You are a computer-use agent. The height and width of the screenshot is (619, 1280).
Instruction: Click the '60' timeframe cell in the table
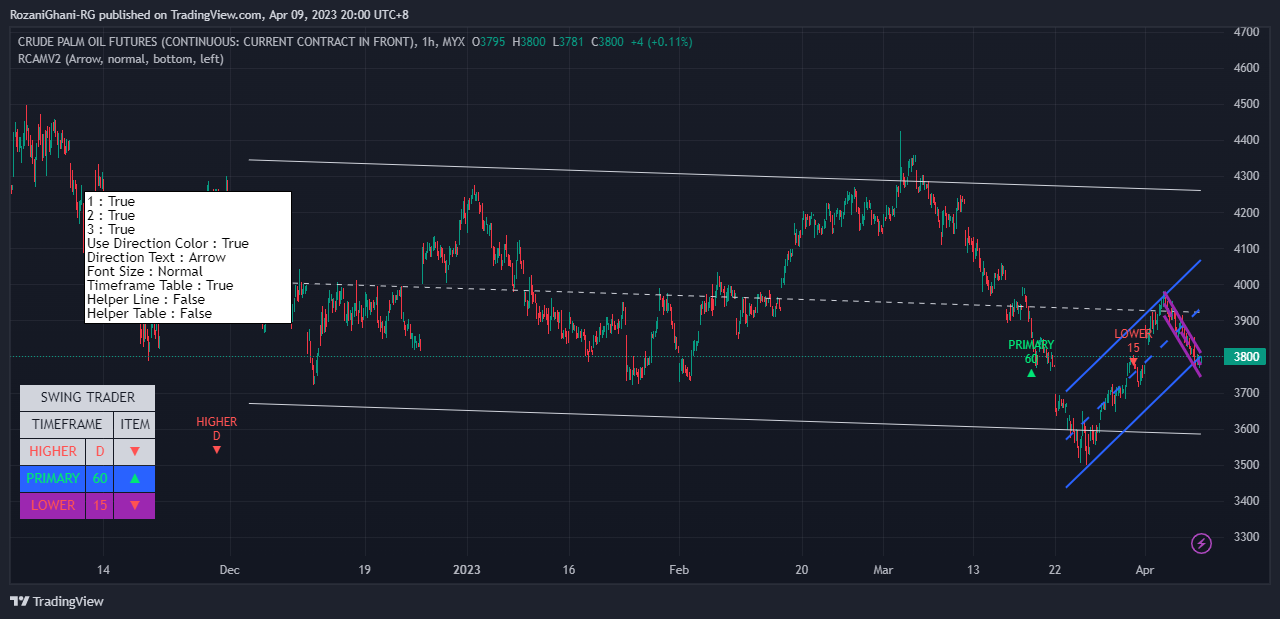[100, 479]
